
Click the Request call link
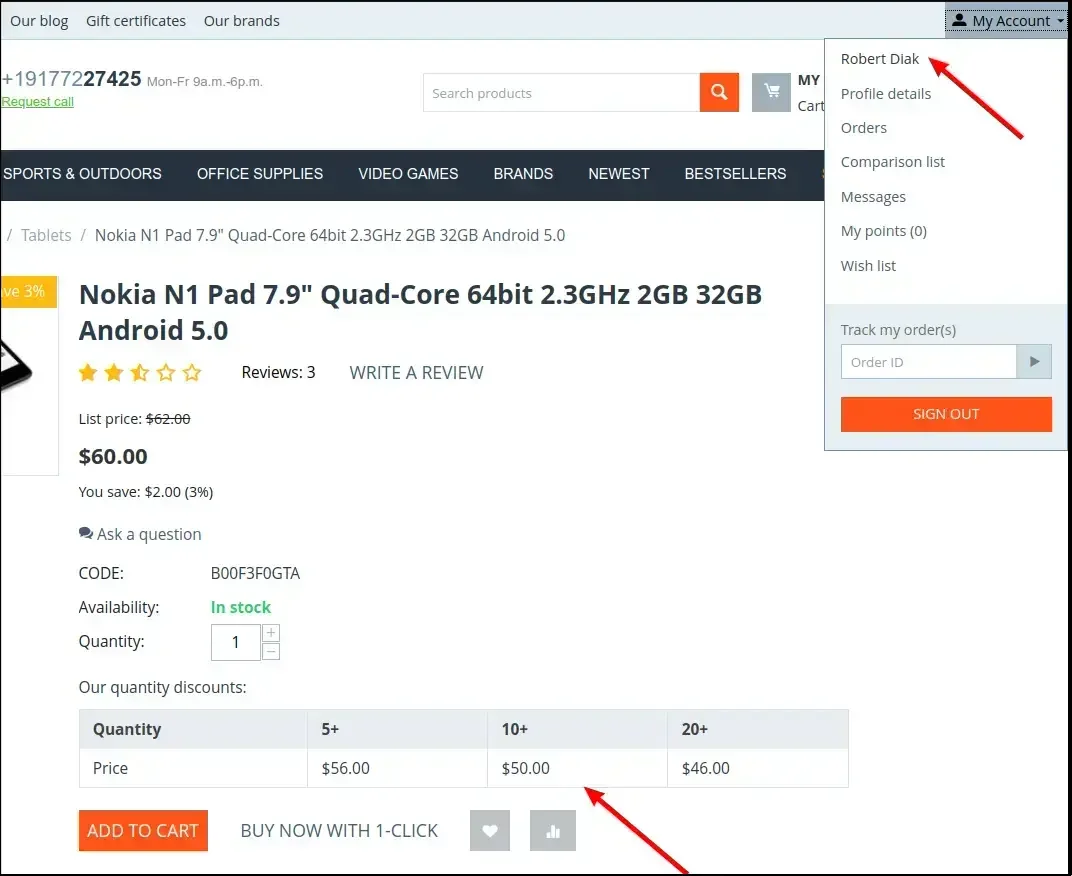coord(38,102)
